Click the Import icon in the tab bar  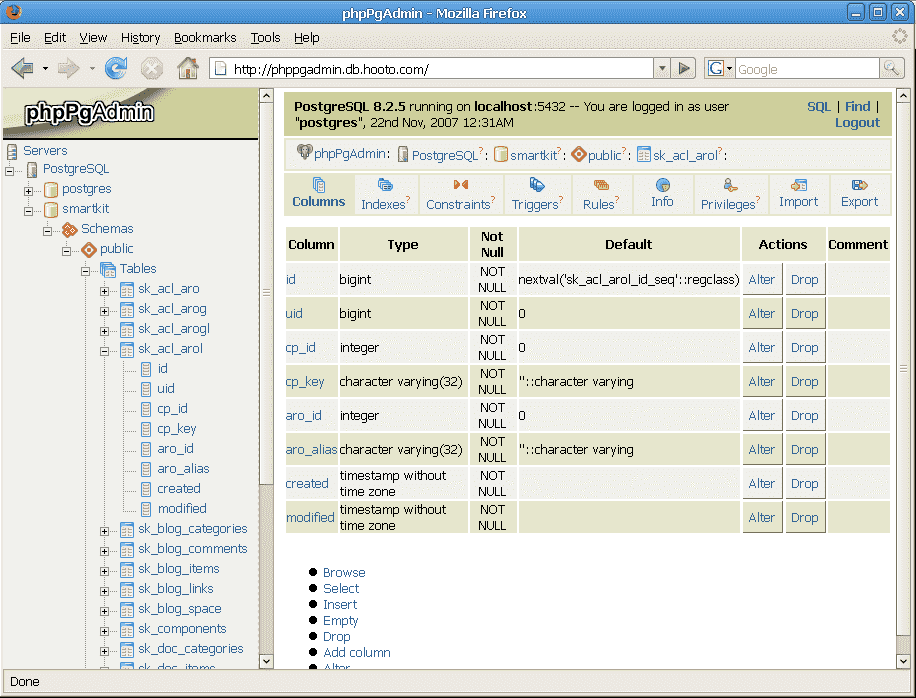[799, 185]
